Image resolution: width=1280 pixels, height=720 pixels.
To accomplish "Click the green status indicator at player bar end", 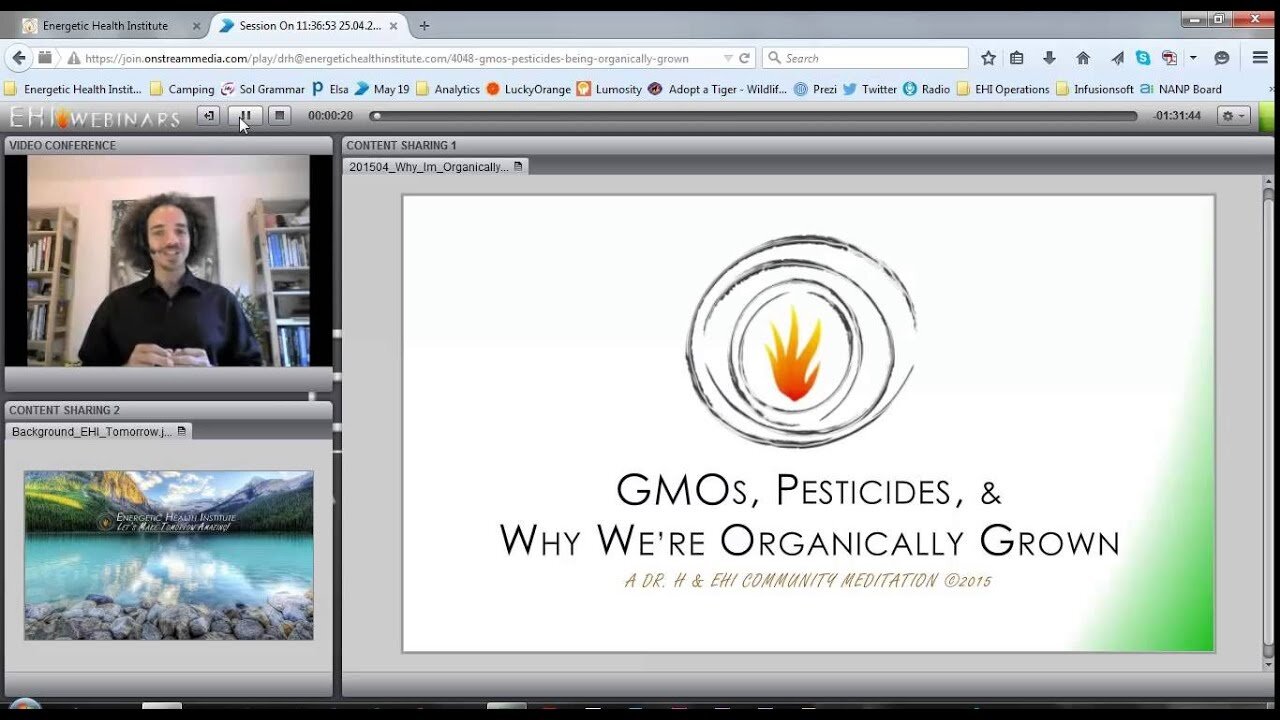I will 1267,116.
